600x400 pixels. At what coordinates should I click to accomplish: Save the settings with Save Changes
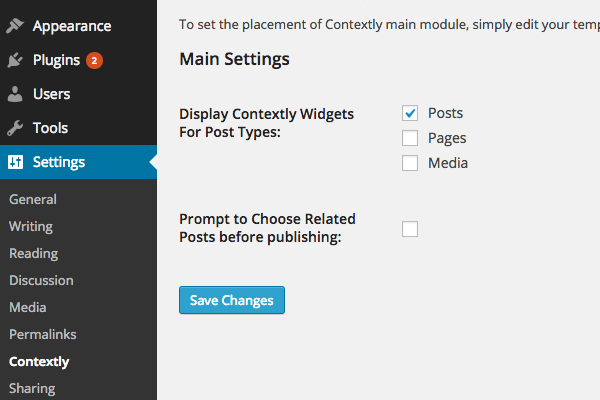[232, 300]
